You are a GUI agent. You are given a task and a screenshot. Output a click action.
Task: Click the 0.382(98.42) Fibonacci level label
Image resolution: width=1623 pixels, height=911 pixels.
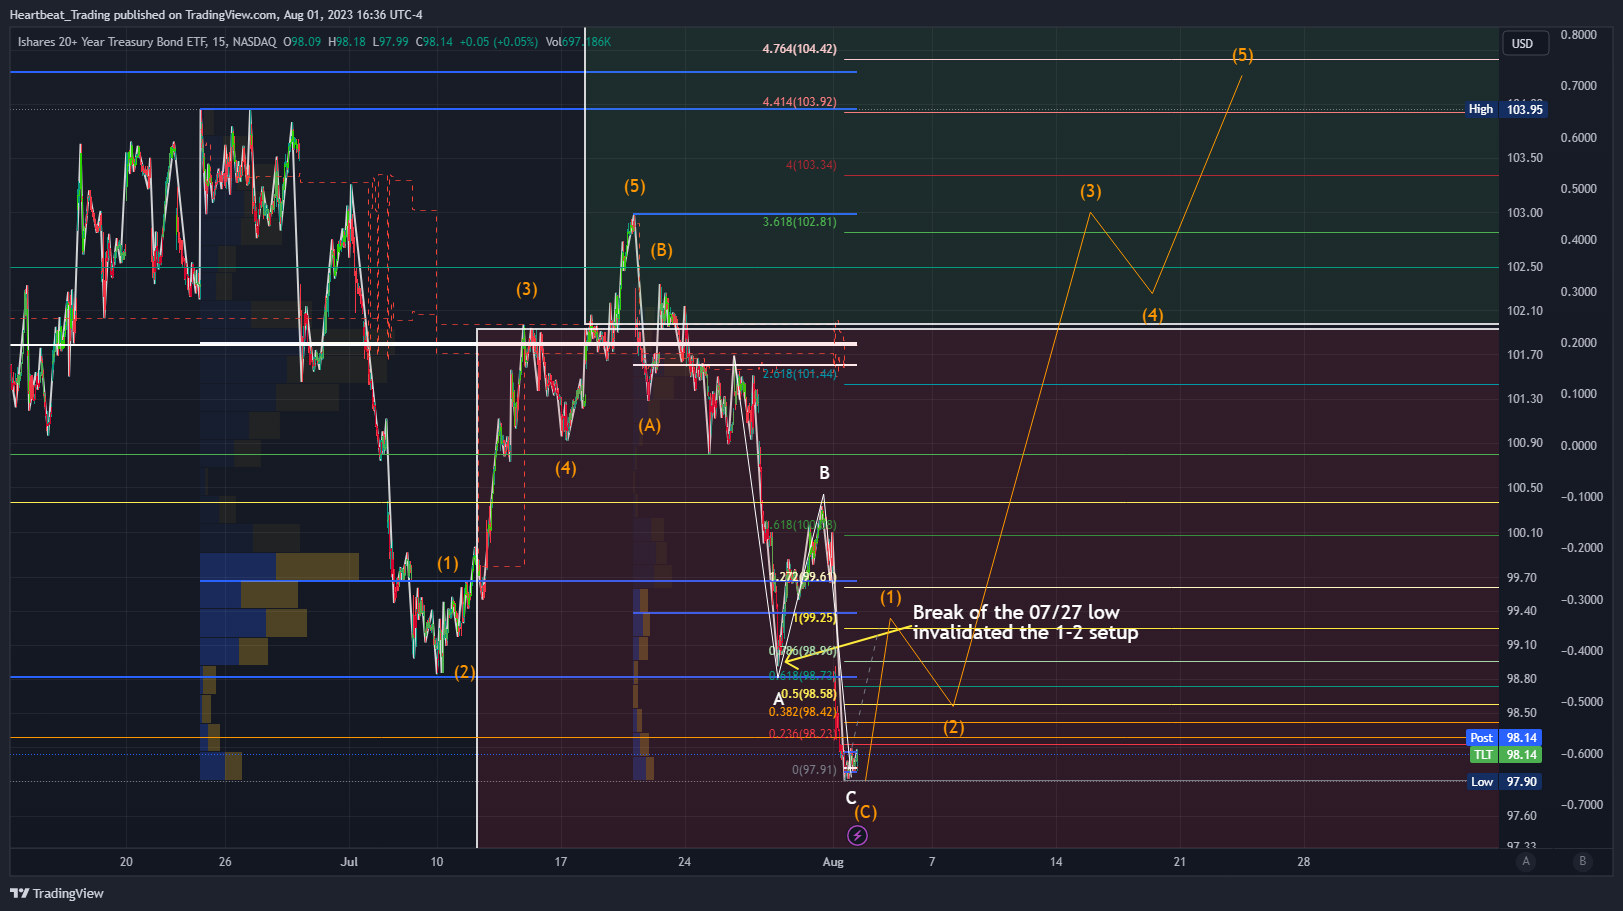802,712
